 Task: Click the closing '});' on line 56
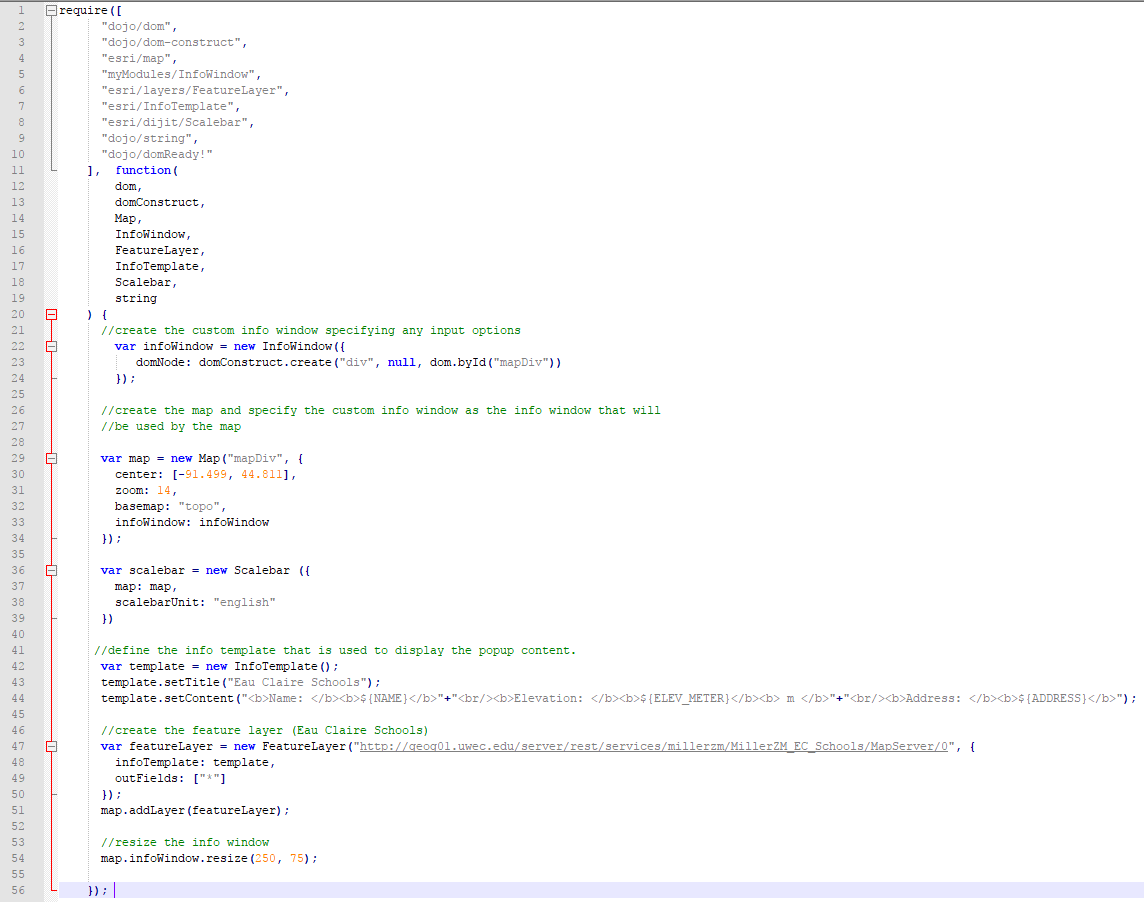(98, 890)
